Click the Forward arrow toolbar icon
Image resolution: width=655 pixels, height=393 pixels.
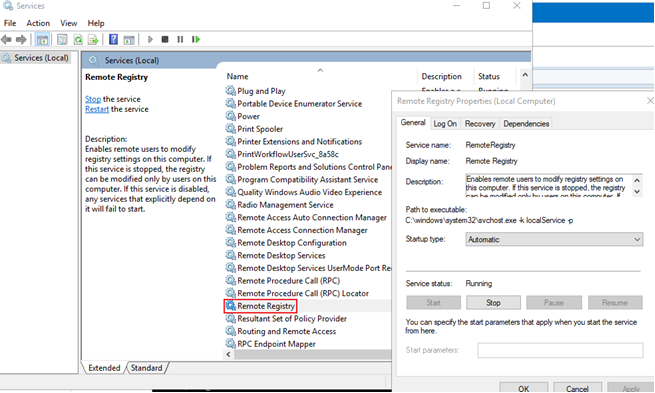[x=21, y=40]
